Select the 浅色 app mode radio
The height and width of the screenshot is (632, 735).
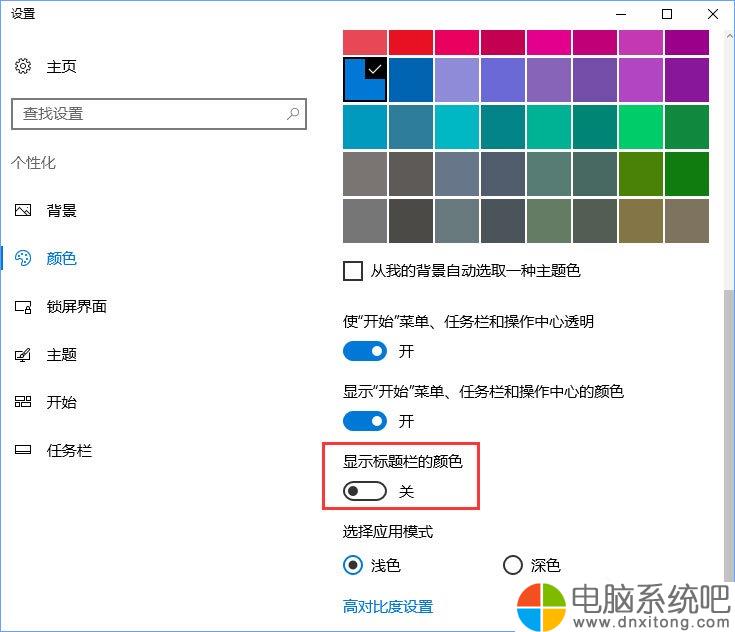click(352, 565)
